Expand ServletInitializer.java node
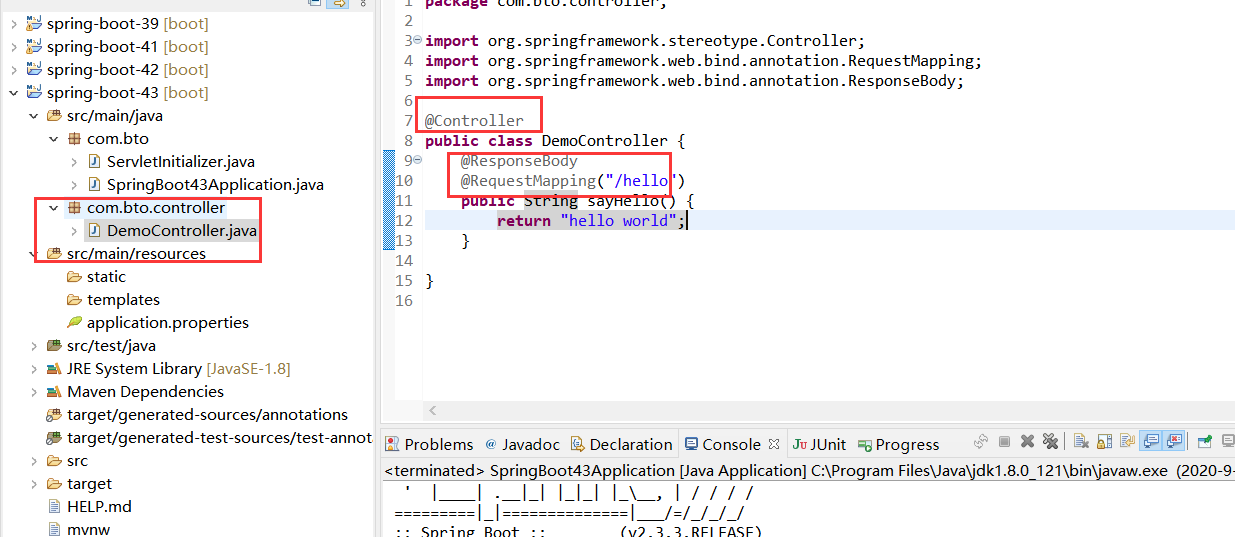Viewport: 1235px width, 537px height. [x=74, y=161]
